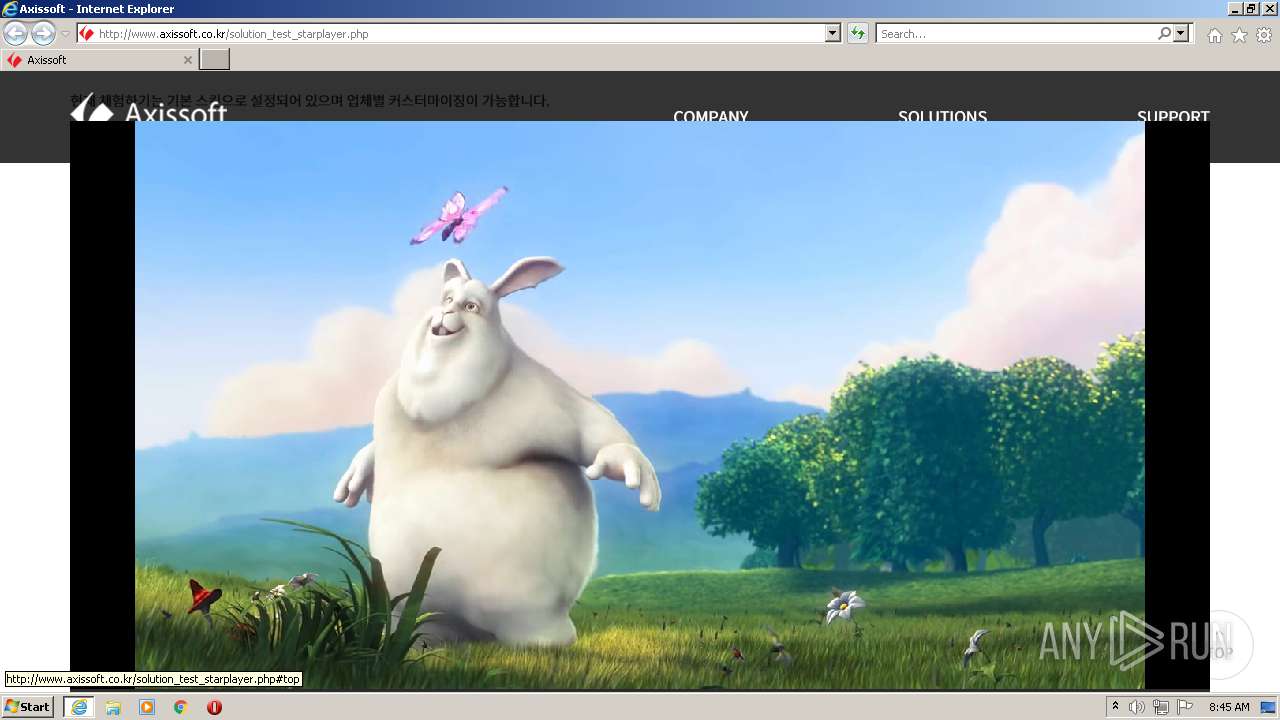Open the Chrome taskbar icon

point(181,707)
